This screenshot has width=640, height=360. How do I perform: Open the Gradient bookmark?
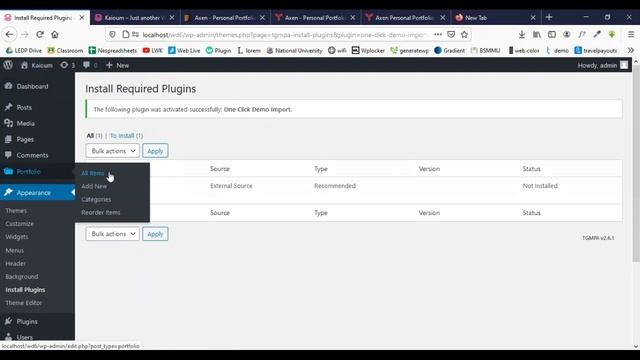(x=449, y=51)
